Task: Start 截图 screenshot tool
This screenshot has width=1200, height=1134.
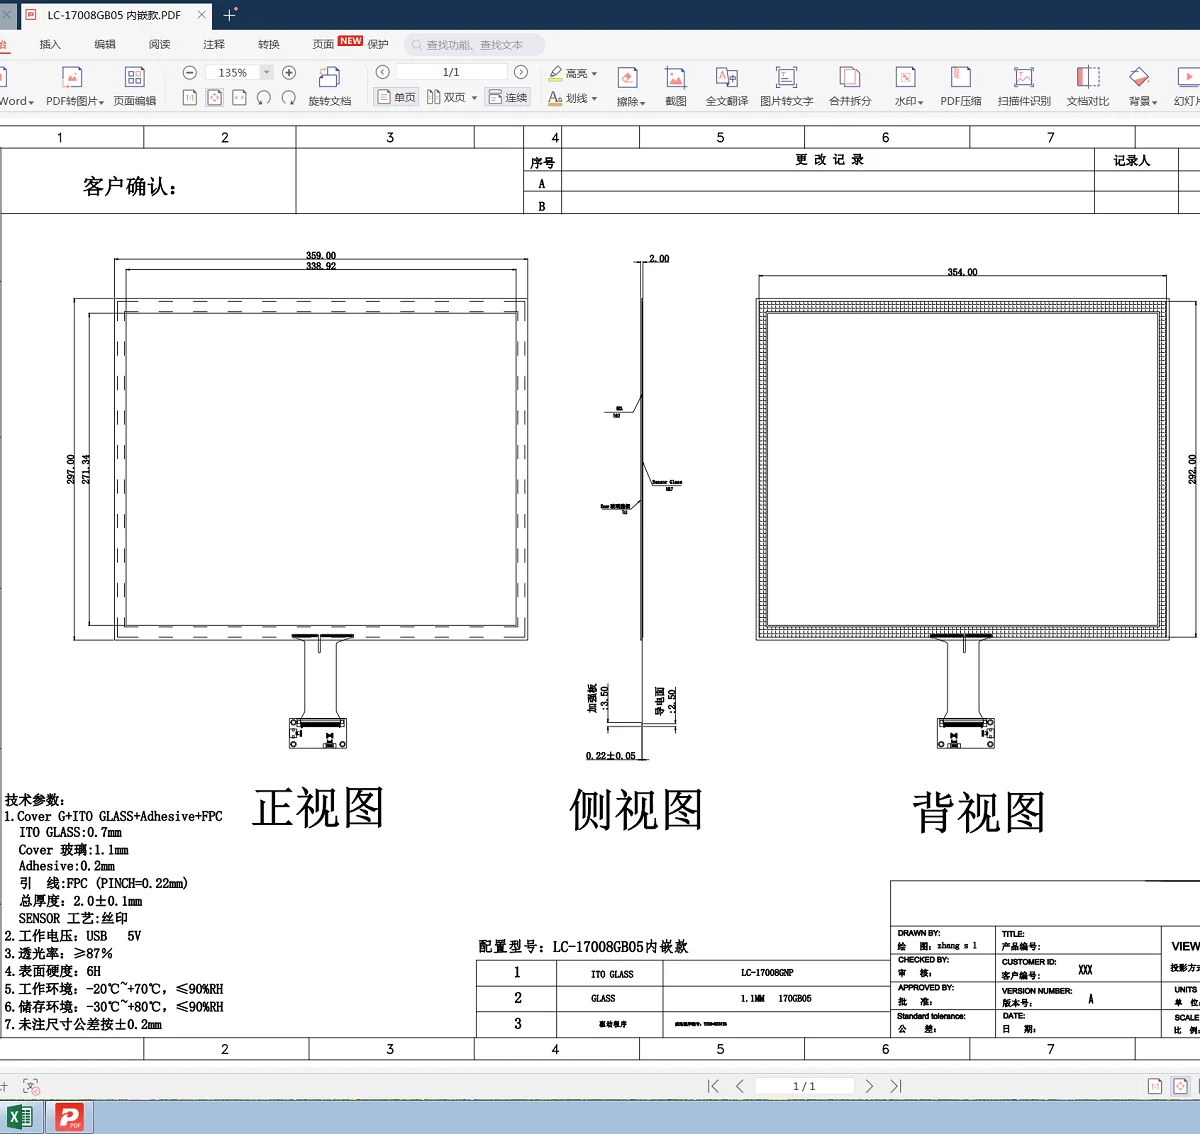Action: tap(676, 86)
